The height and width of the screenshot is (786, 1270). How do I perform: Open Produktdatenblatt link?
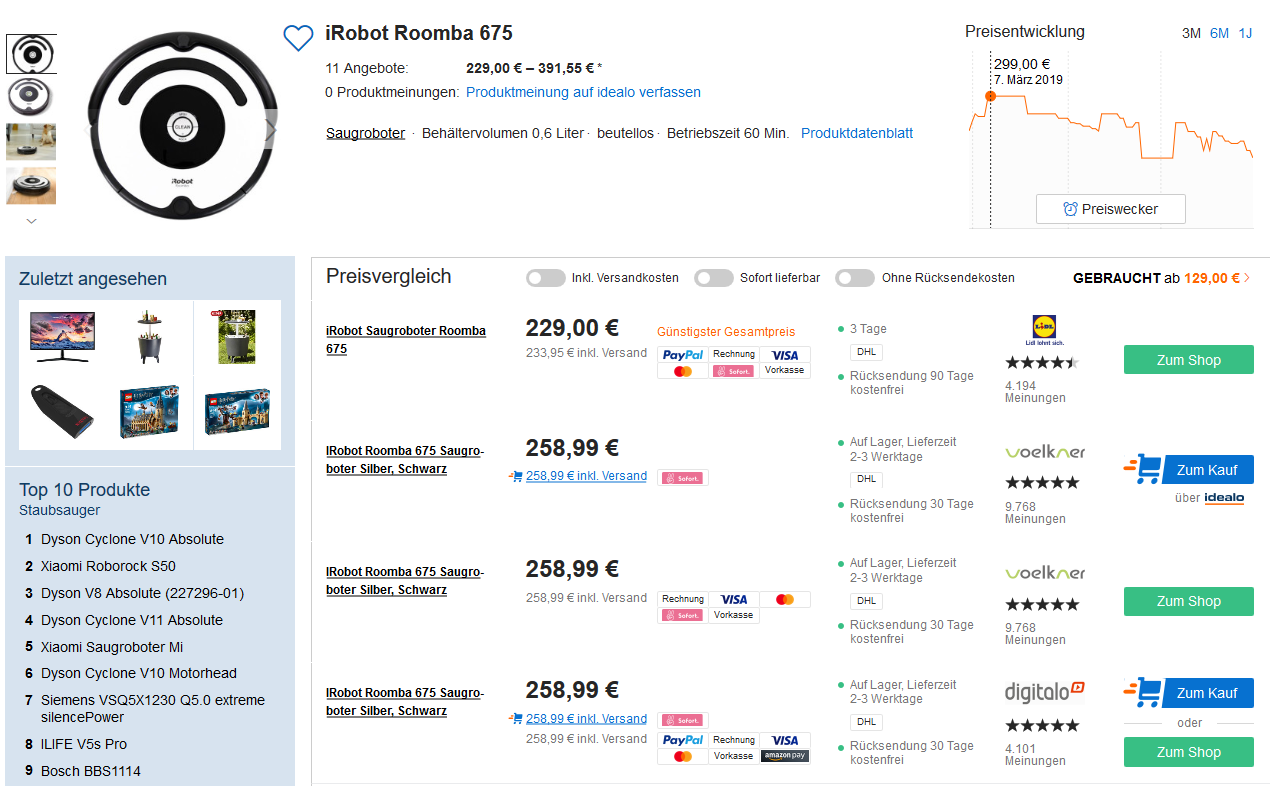pyautogui.click(x=856, y=133)
